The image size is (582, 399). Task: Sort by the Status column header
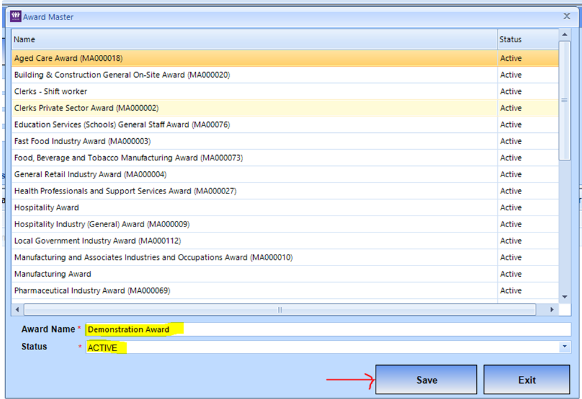coord(528,39)
